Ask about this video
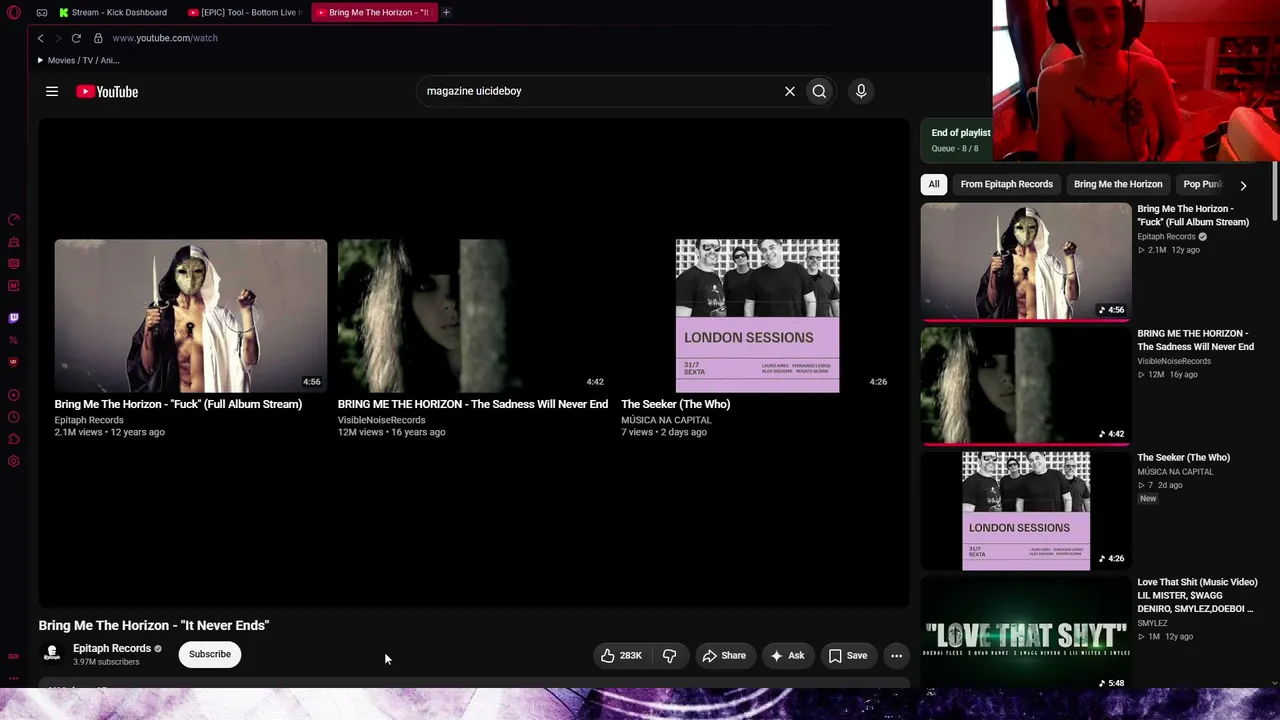The height and width of the screenshot is (720, 1280). tap(787, 656)
